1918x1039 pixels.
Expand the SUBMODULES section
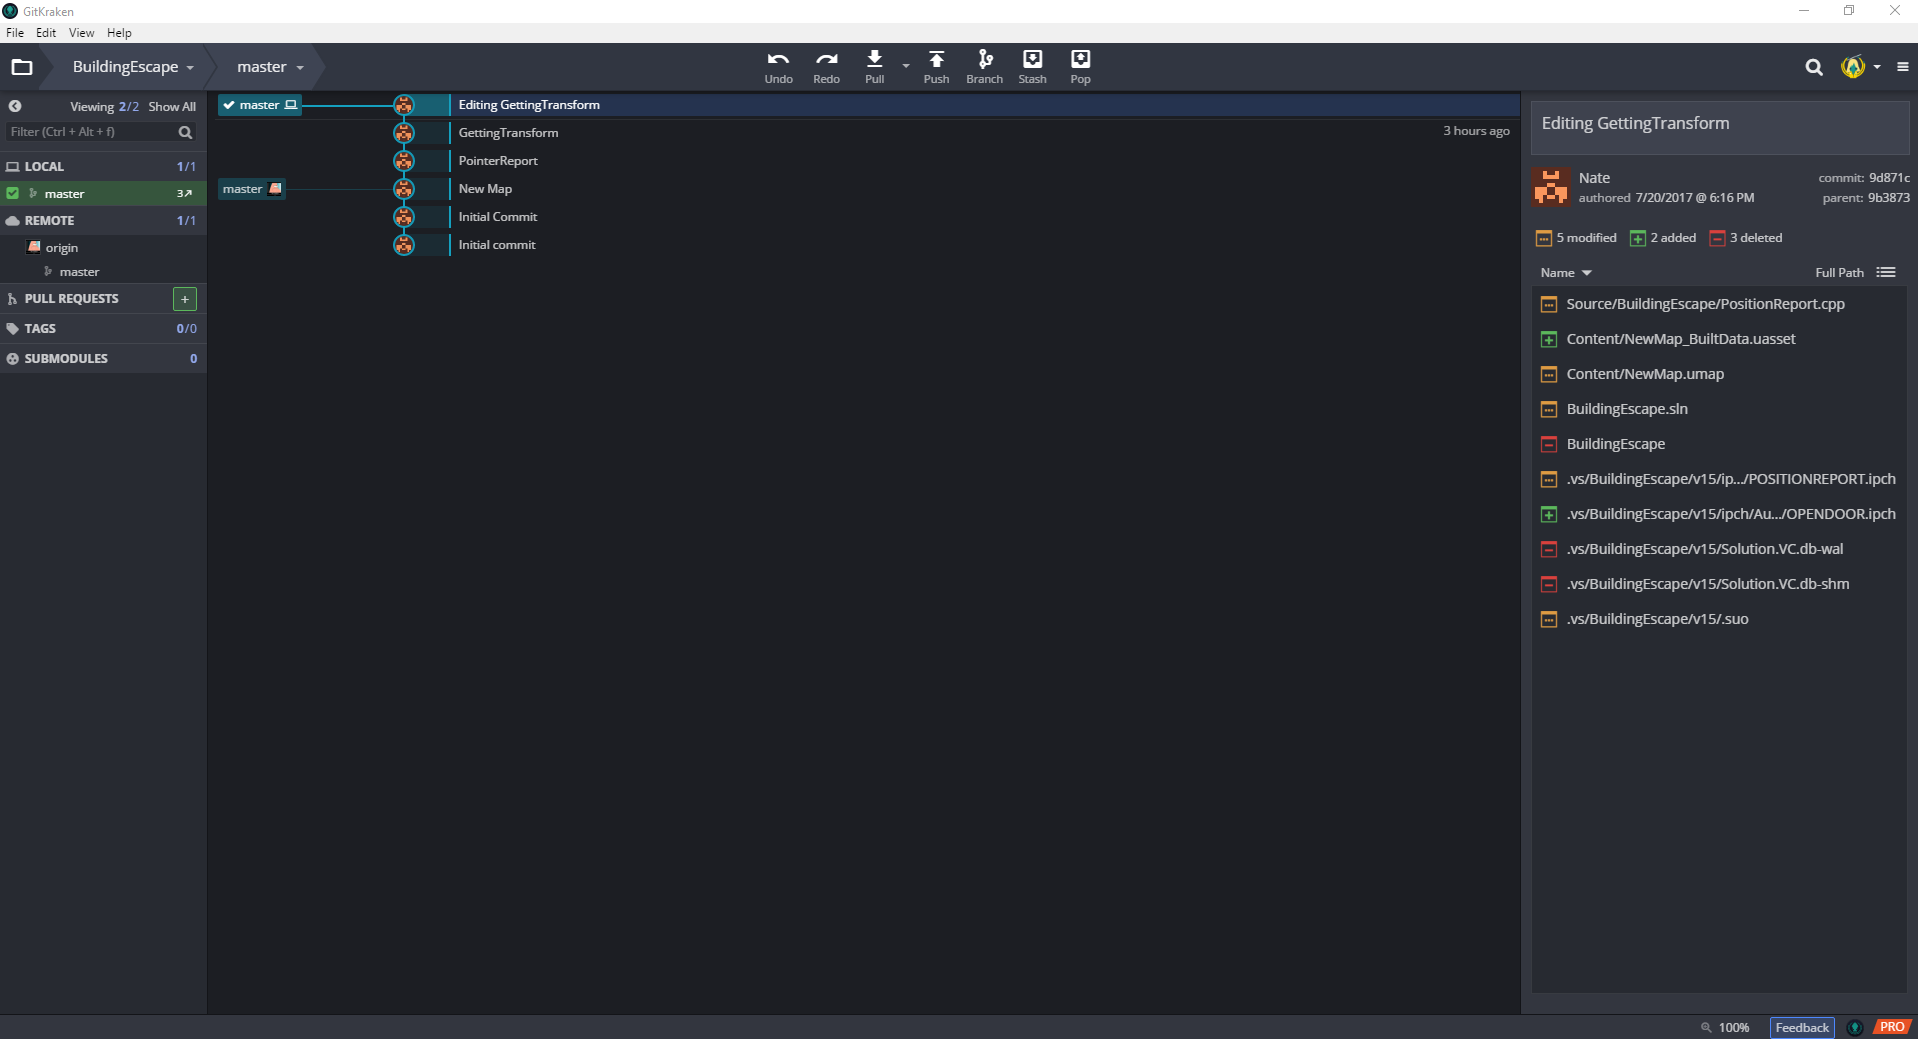(x=103, y=358)
